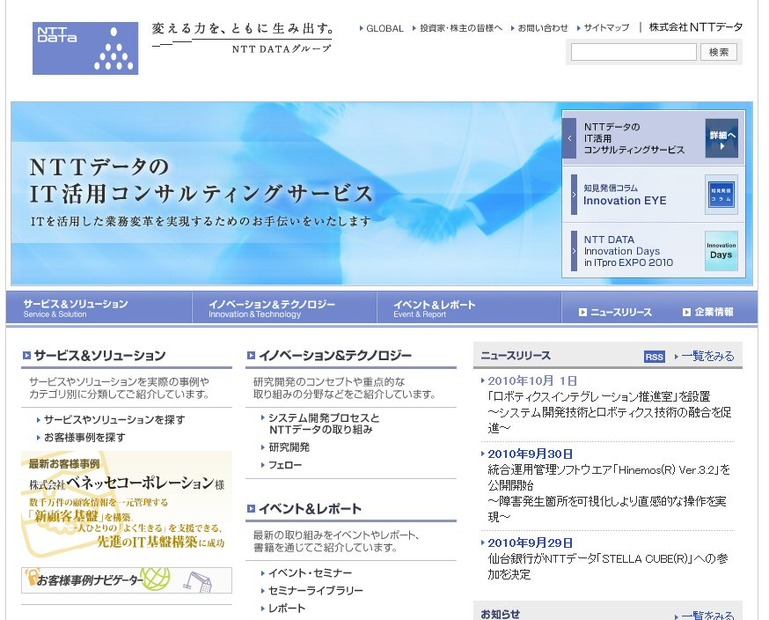Click the 知見発信コラム thumbnail icon
769x620 pixels.
721,195
